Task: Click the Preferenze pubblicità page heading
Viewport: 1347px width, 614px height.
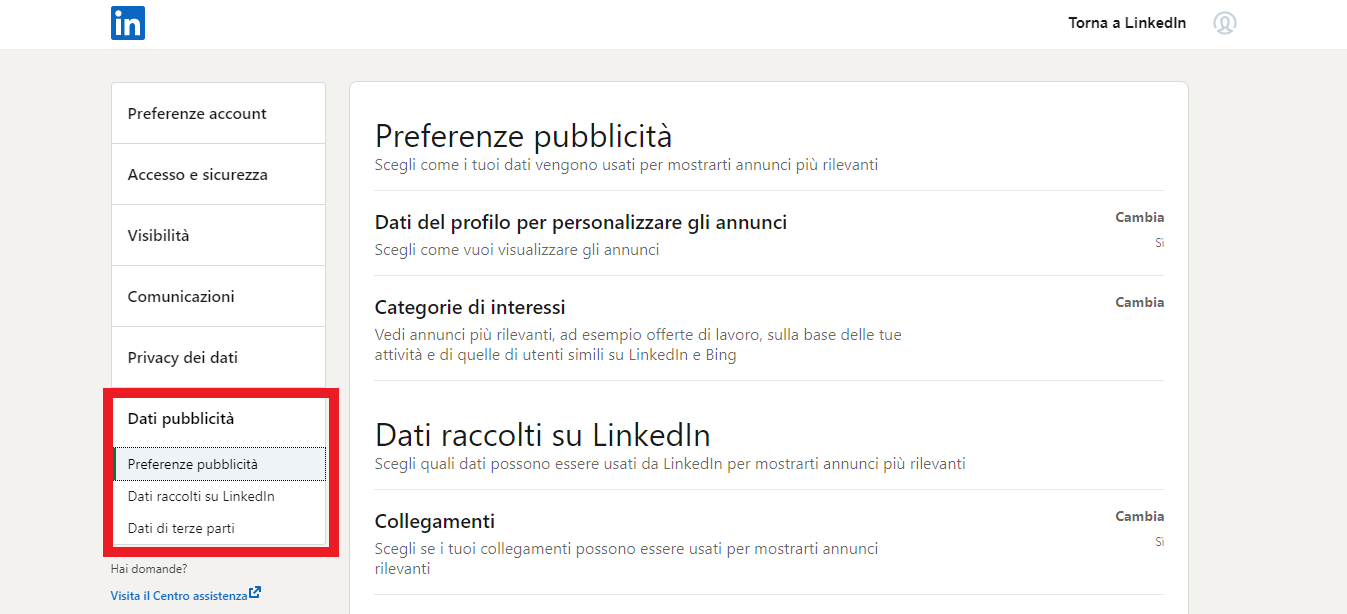Action: tap(523, 135)
